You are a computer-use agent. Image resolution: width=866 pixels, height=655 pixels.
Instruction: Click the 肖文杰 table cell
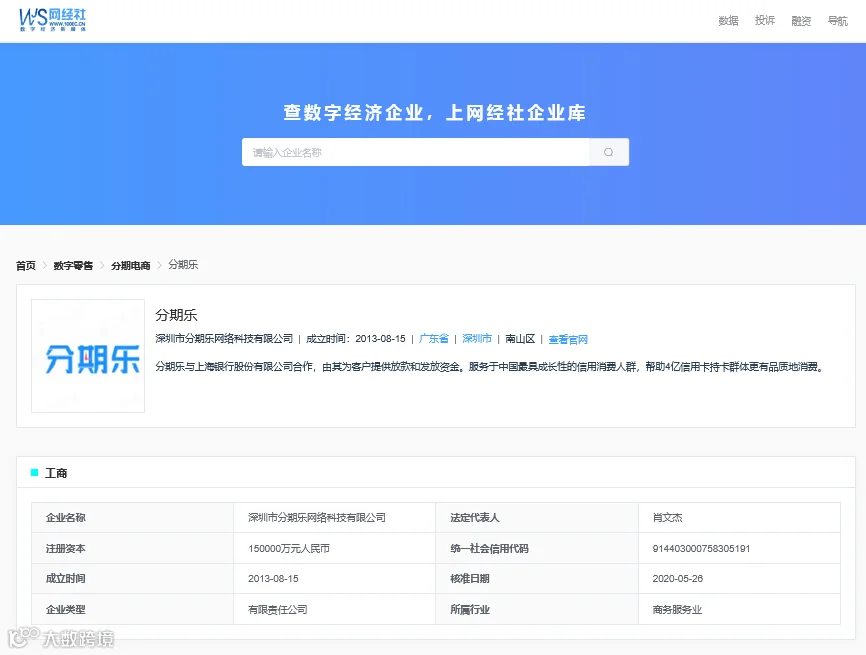(x=667, y=517)
